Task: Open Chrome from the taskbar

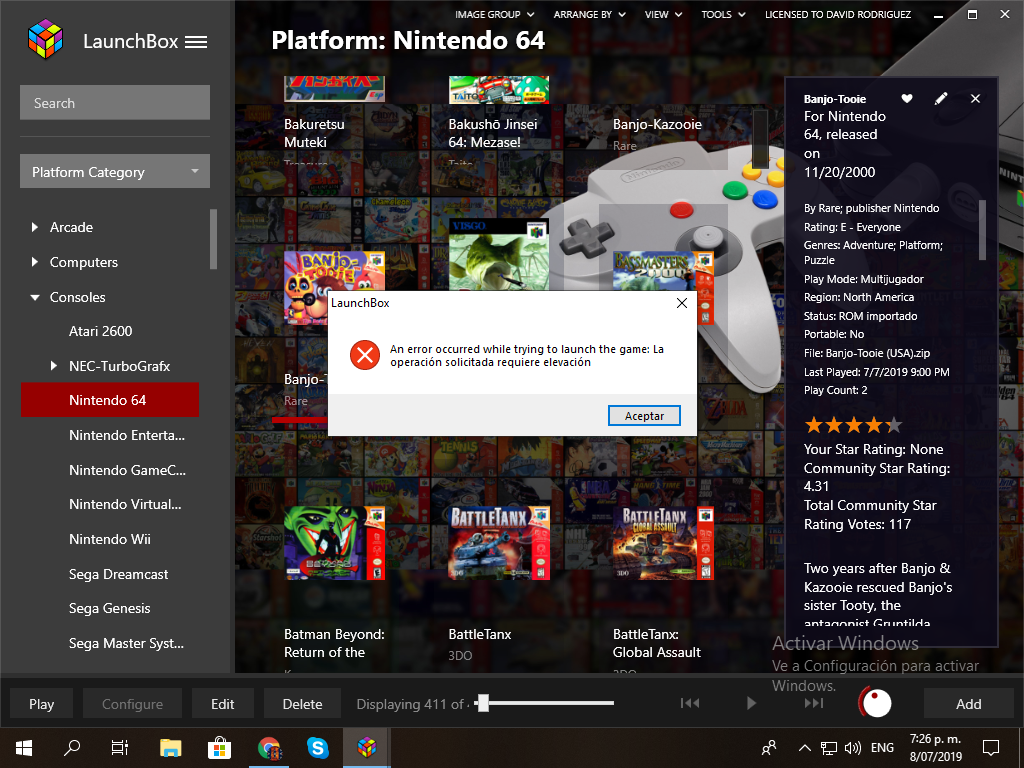Action: pyautogui.click(x=269, y=748)
